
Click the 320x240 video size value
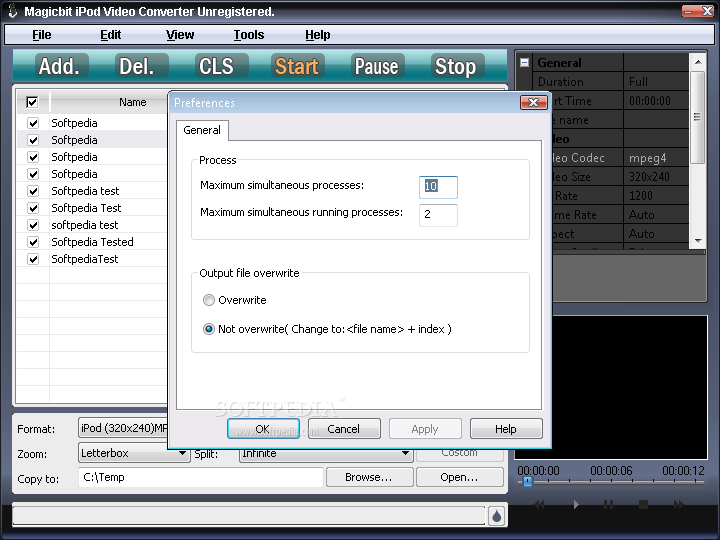pyautogui.click(x=649, y=177)
